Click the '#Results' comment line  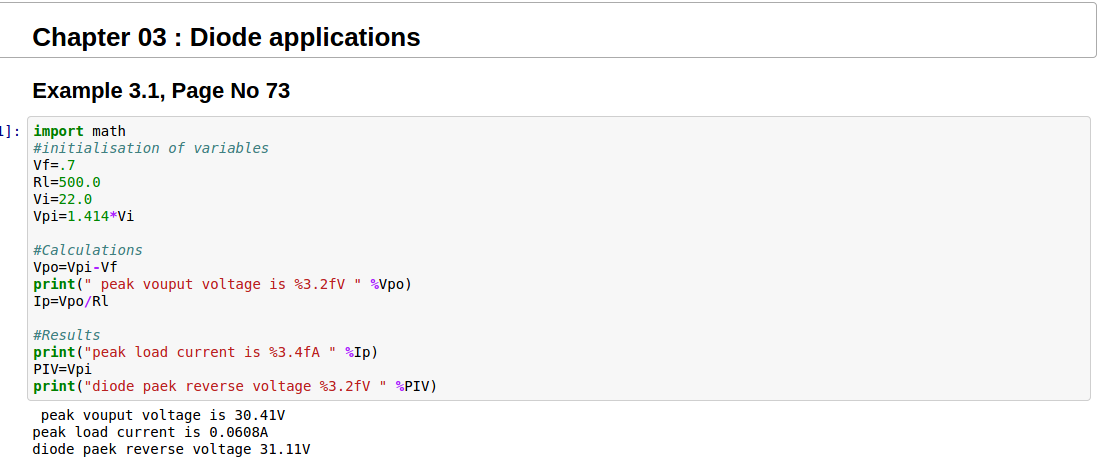[x=66, y=335]
